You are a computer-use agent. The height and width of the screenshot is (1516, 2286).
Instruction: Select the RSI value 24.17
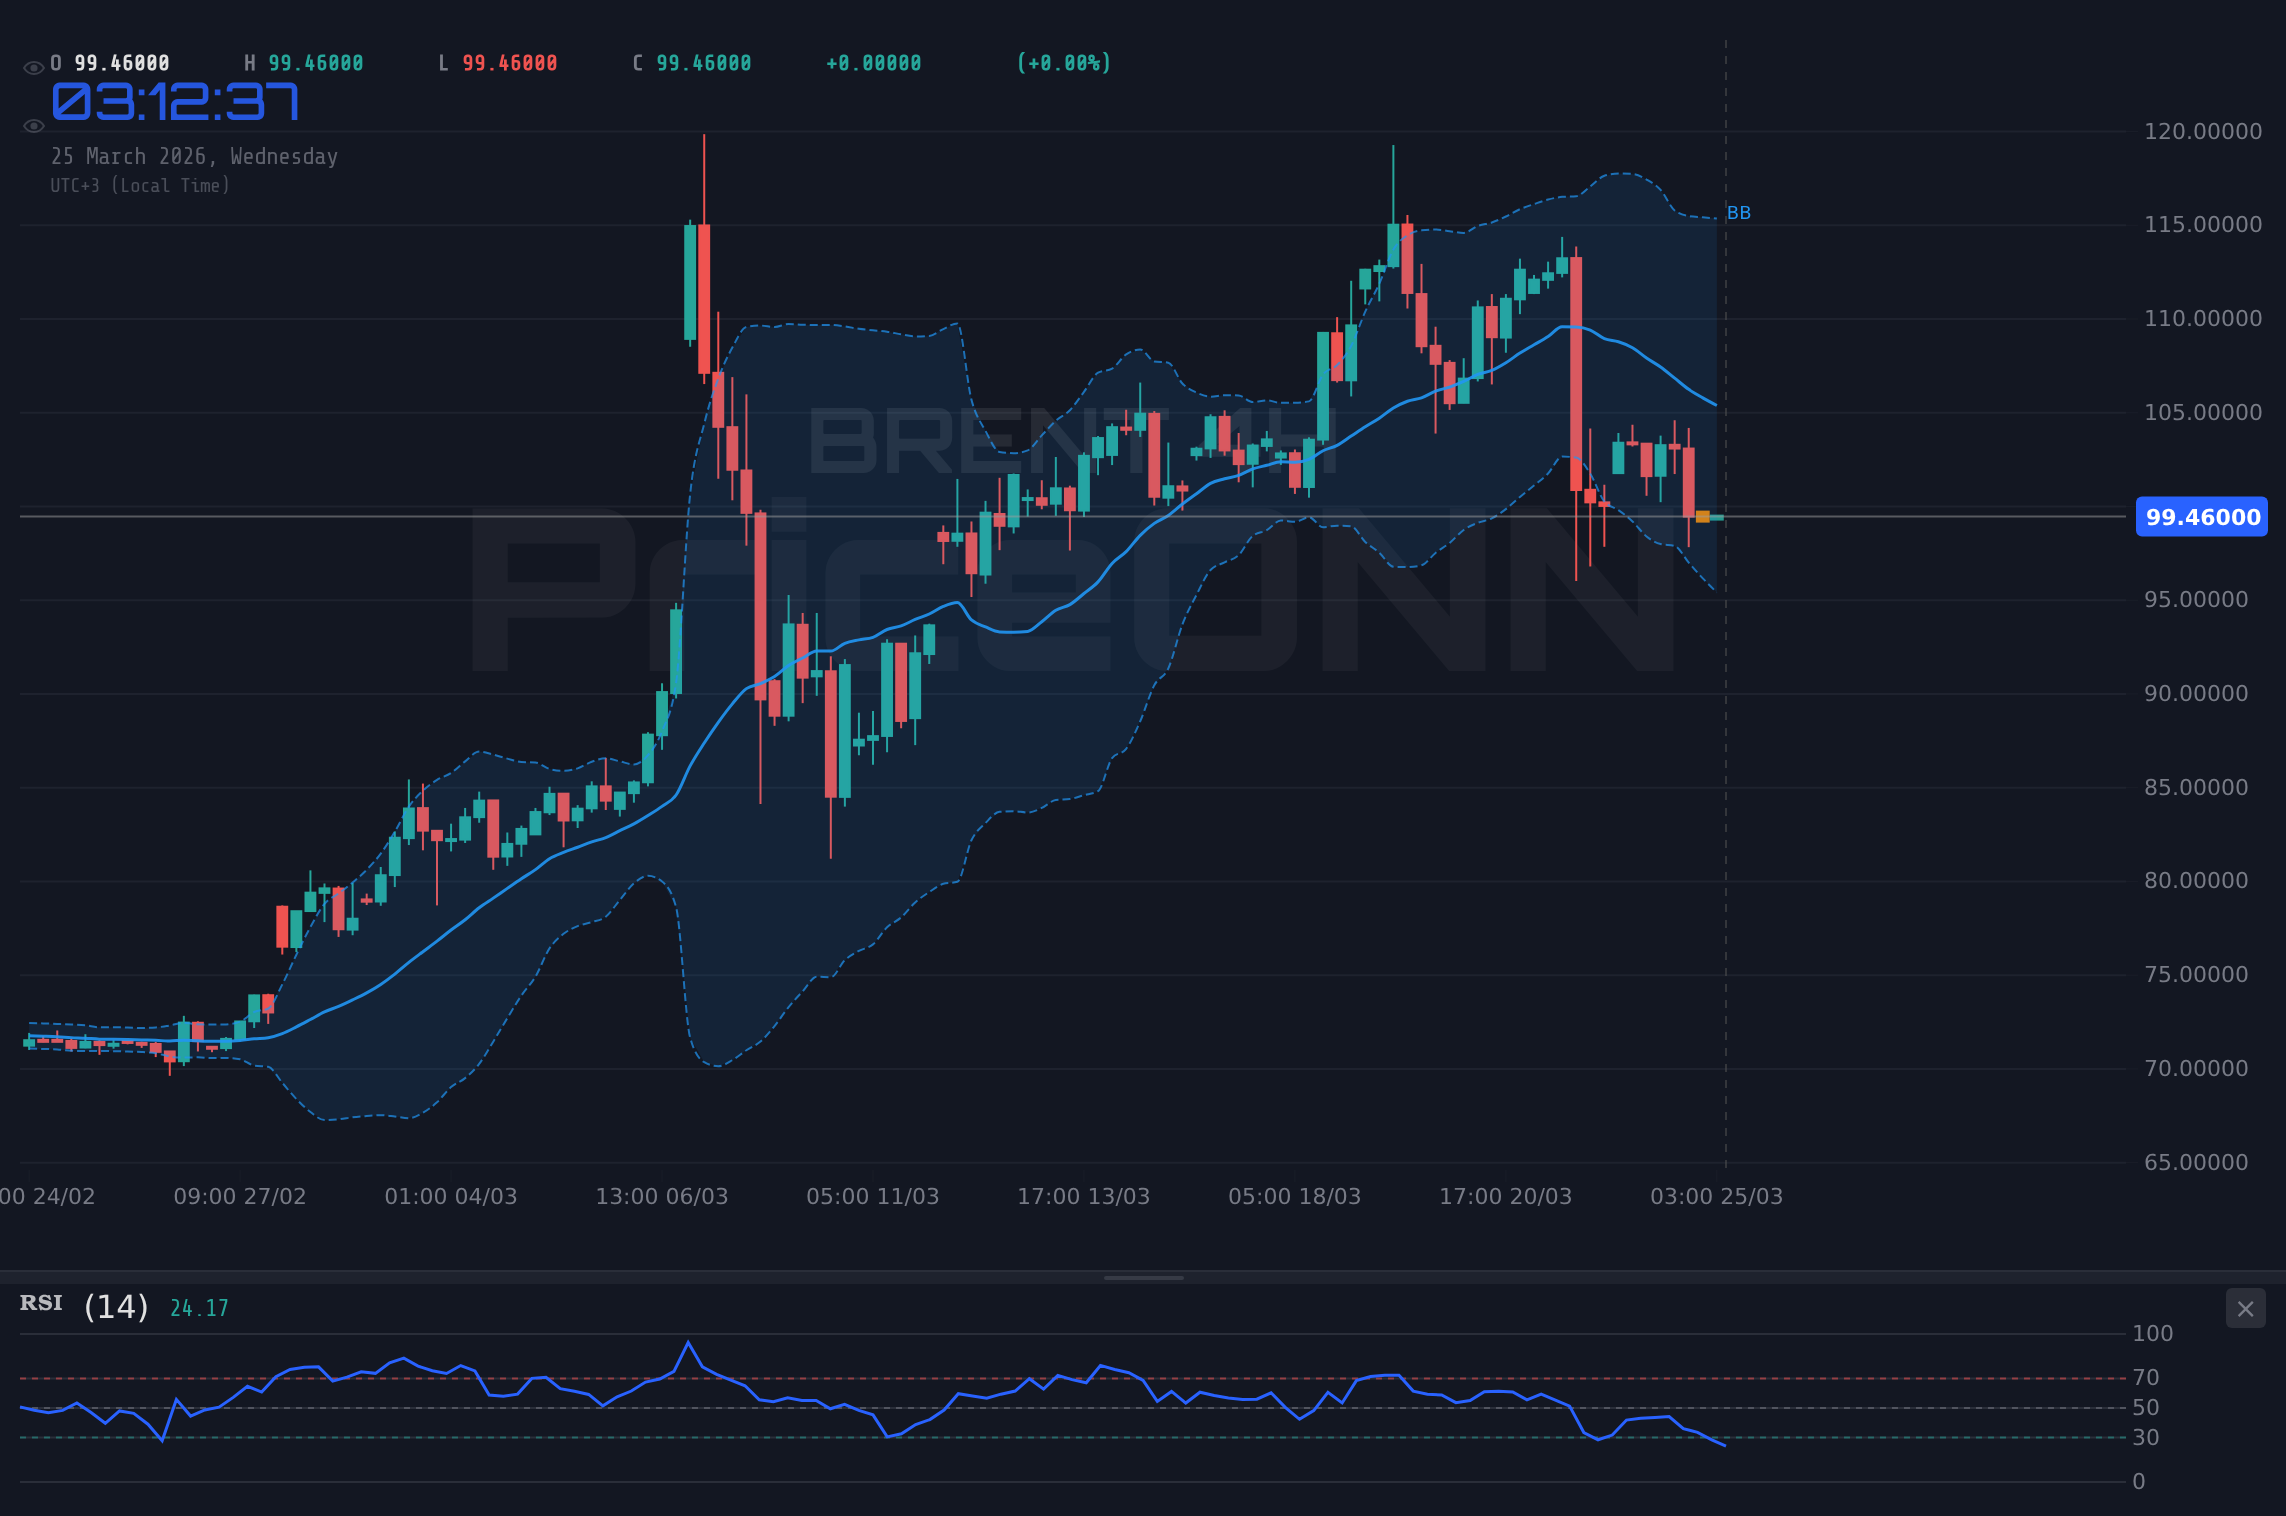click(x=196, y=1306)
